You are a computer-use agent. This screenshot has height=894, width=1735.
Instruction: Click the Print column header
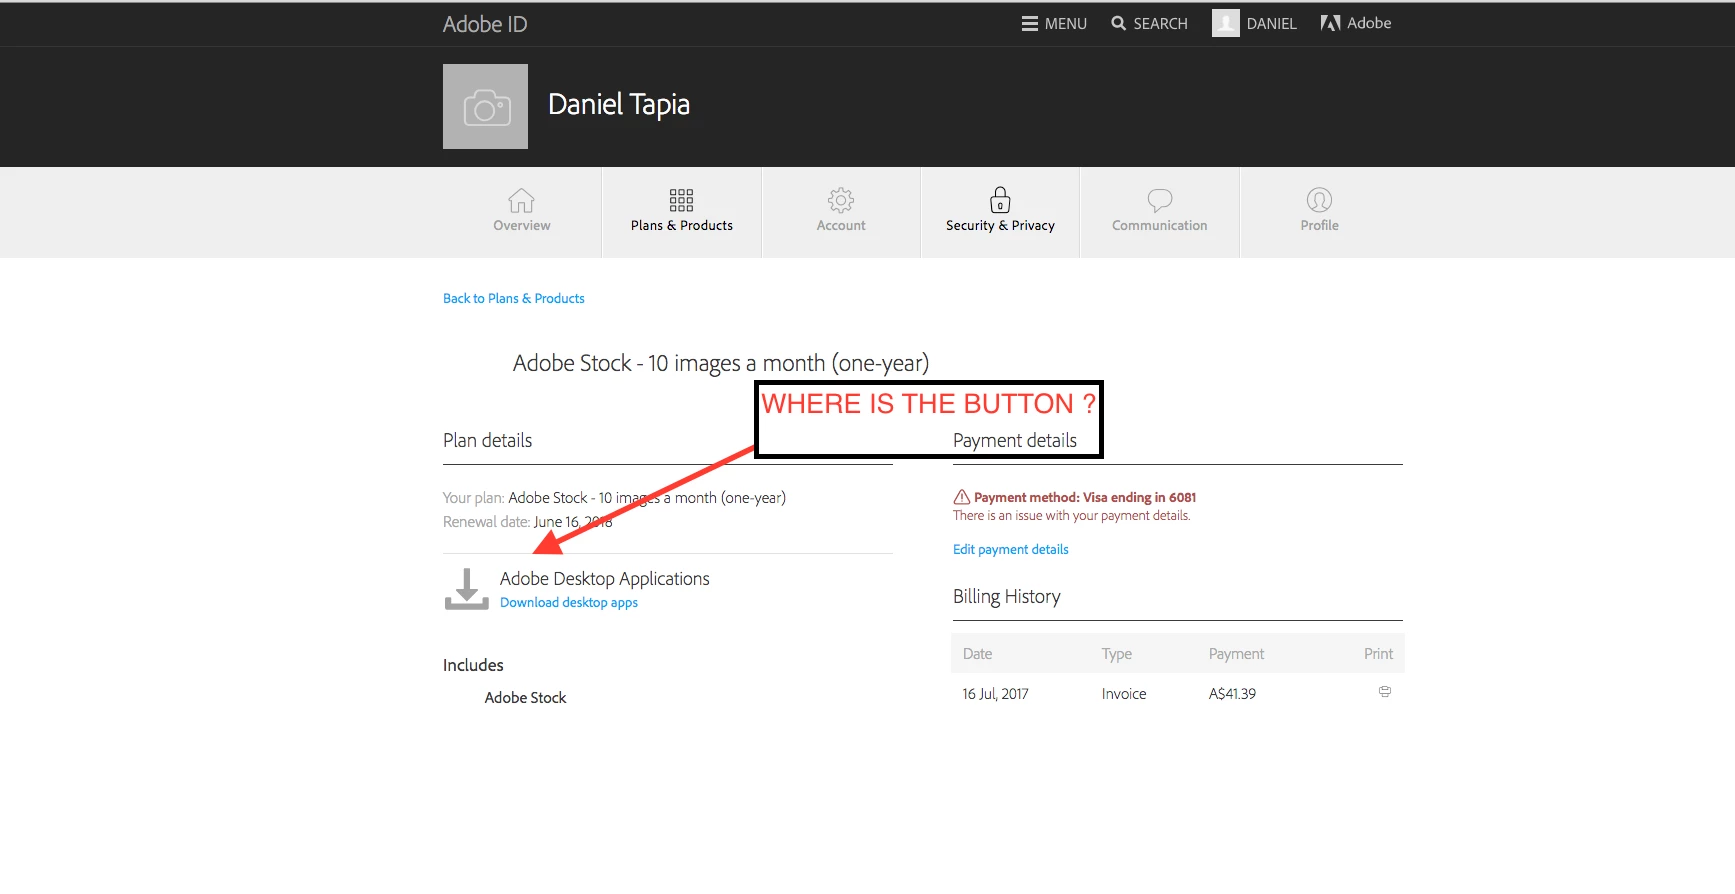click(x=1378, y=654)
